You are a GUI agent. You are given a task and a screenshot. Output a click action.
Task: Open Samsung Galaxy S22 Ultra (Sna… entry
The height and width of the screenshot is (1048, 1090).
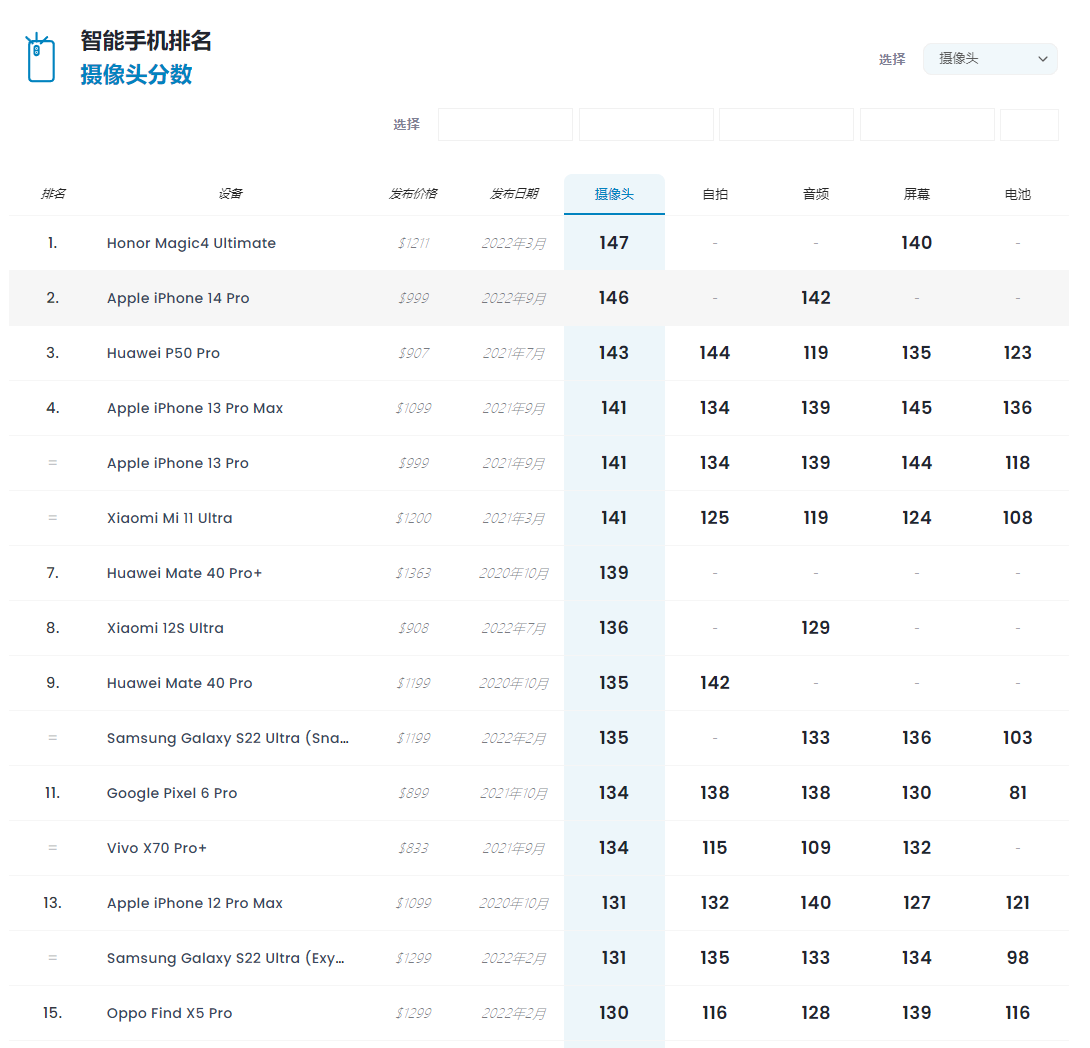pos(228,738)
